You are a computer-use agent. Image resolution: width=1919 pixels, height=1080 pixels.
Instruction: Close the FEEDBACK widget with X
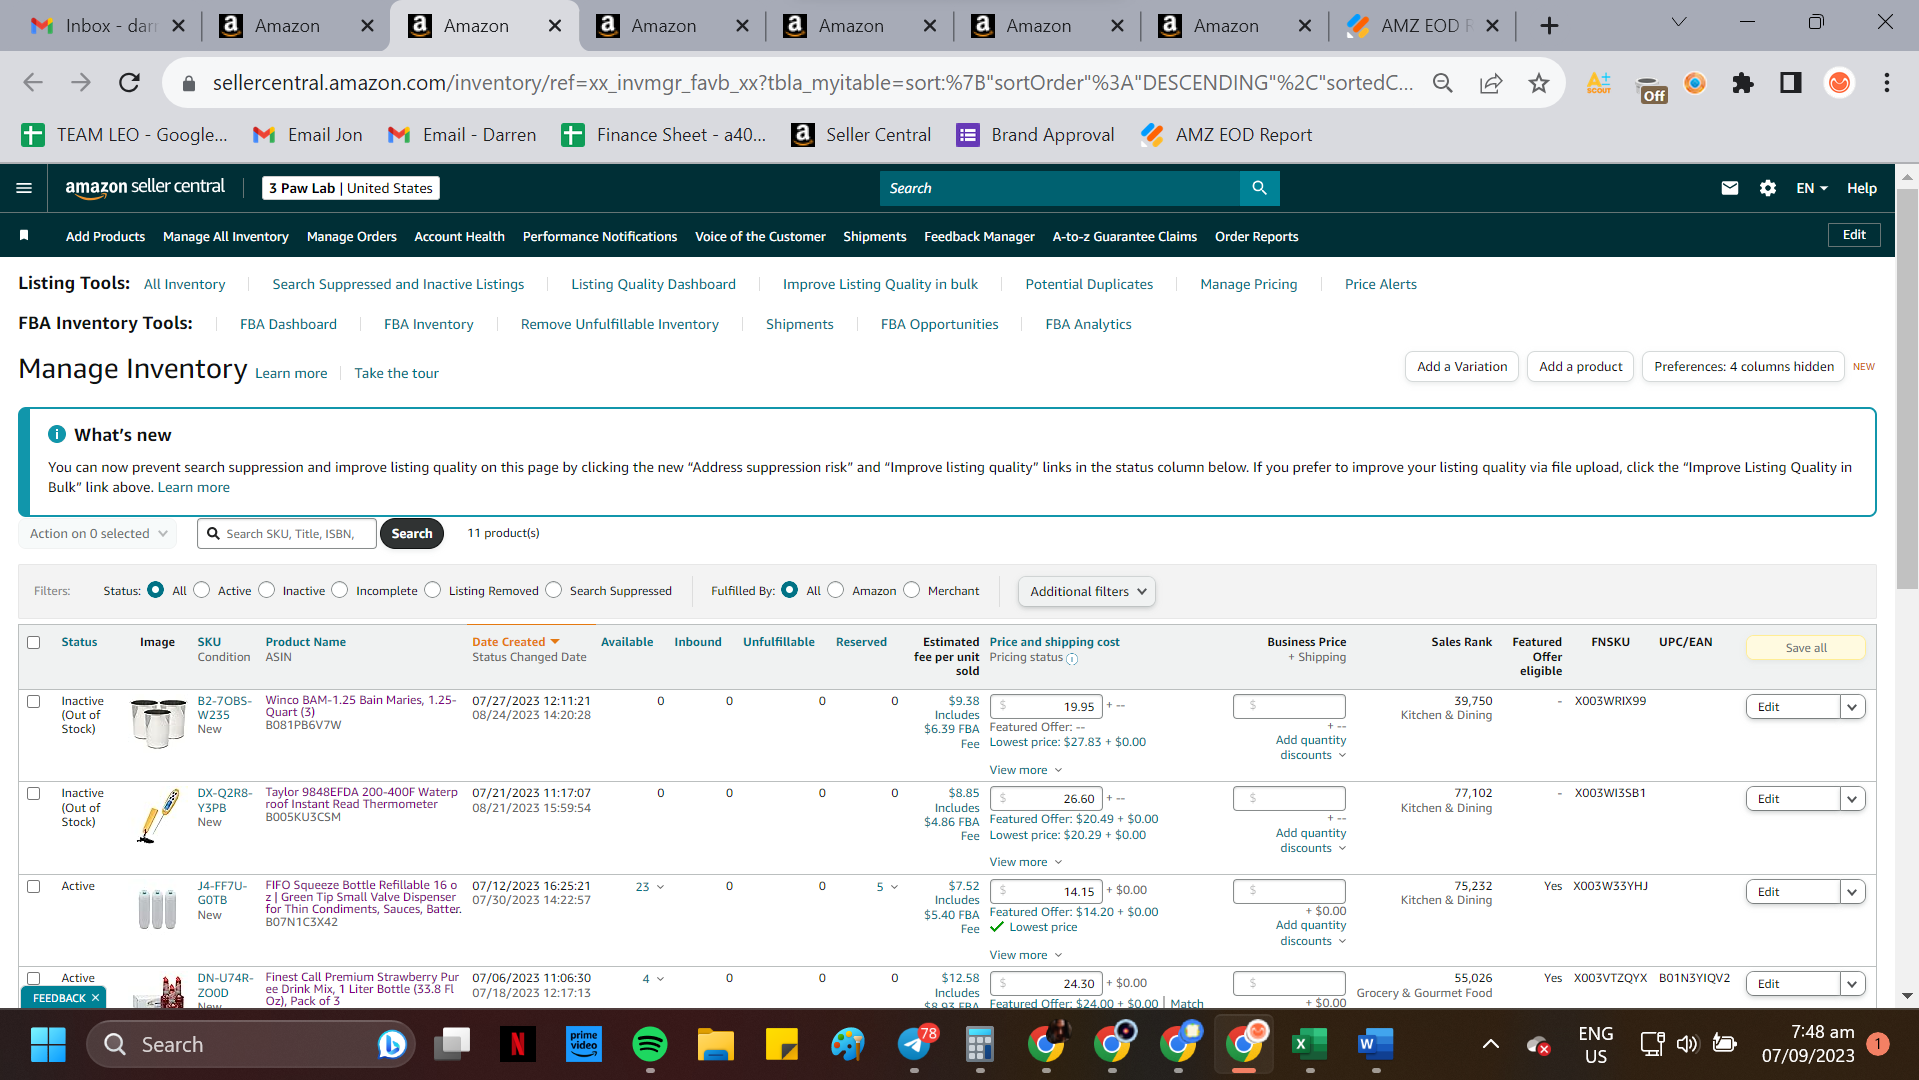click(x=96, y=998)
